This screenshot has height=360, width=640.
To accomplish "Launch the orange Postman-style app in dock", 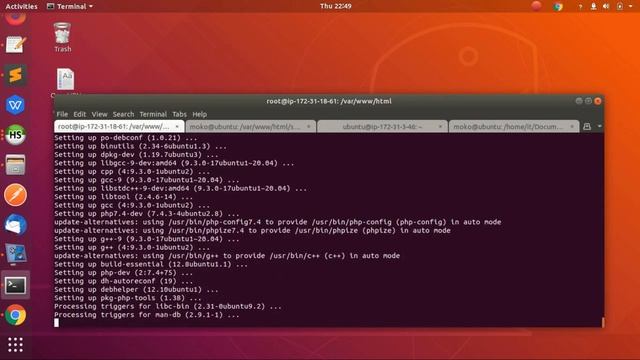I will (x=16, y=195).
